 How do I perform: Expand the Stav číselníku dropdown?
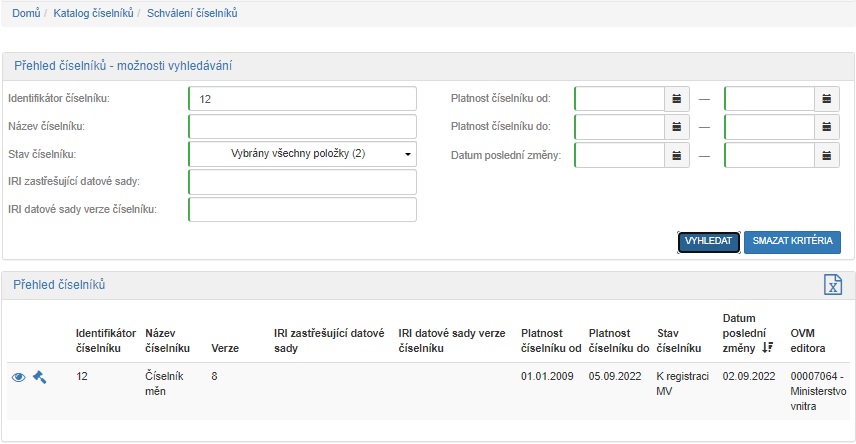click(x=302, y=154)
